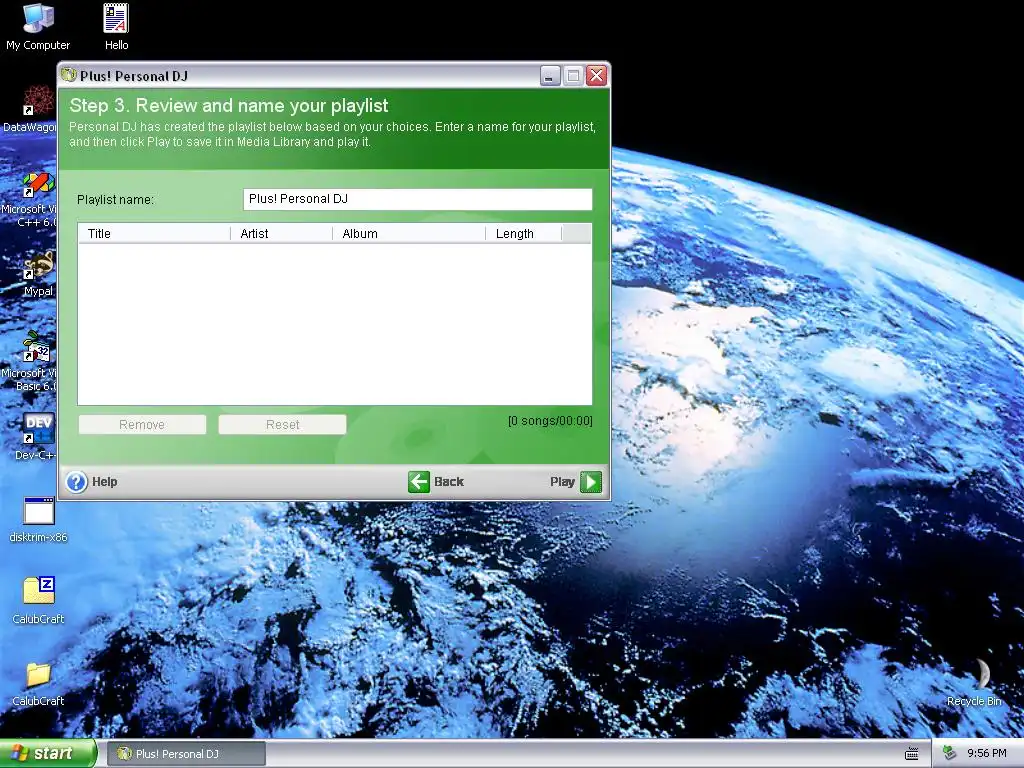Click the Help question mark icon
Viewport: 1024px width, 768px height.
click(76, 482)
